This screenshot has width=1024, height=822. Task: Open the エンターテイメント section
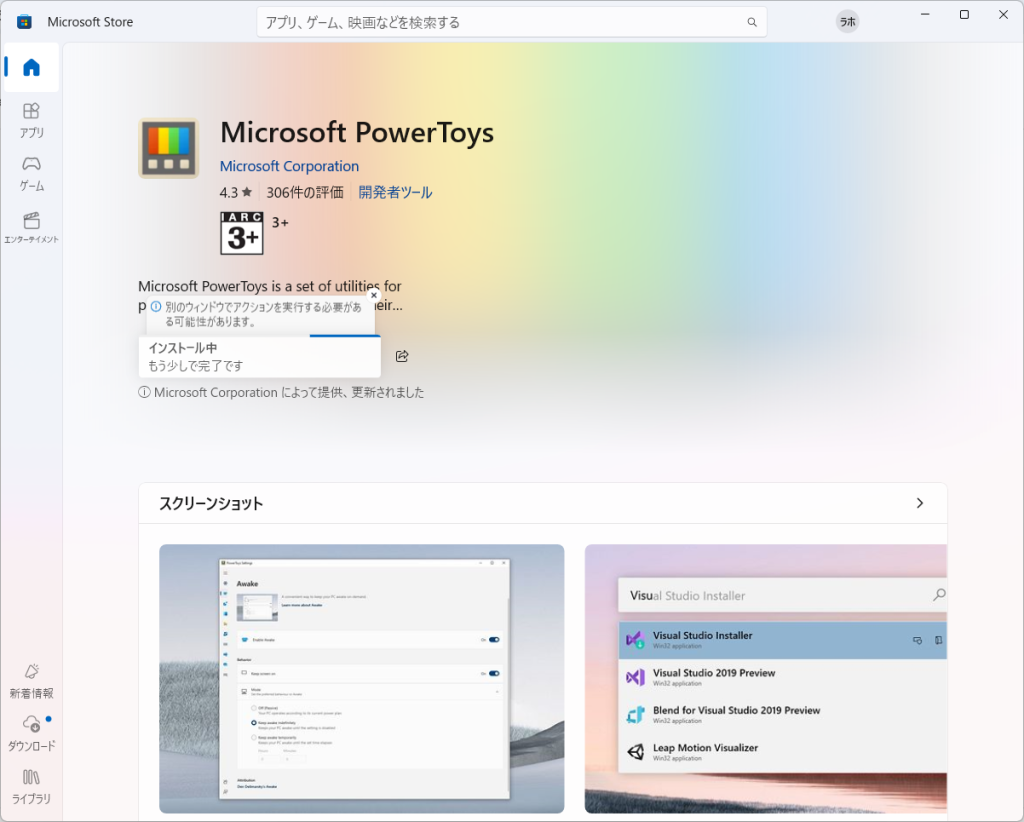(x=31, y=226)
